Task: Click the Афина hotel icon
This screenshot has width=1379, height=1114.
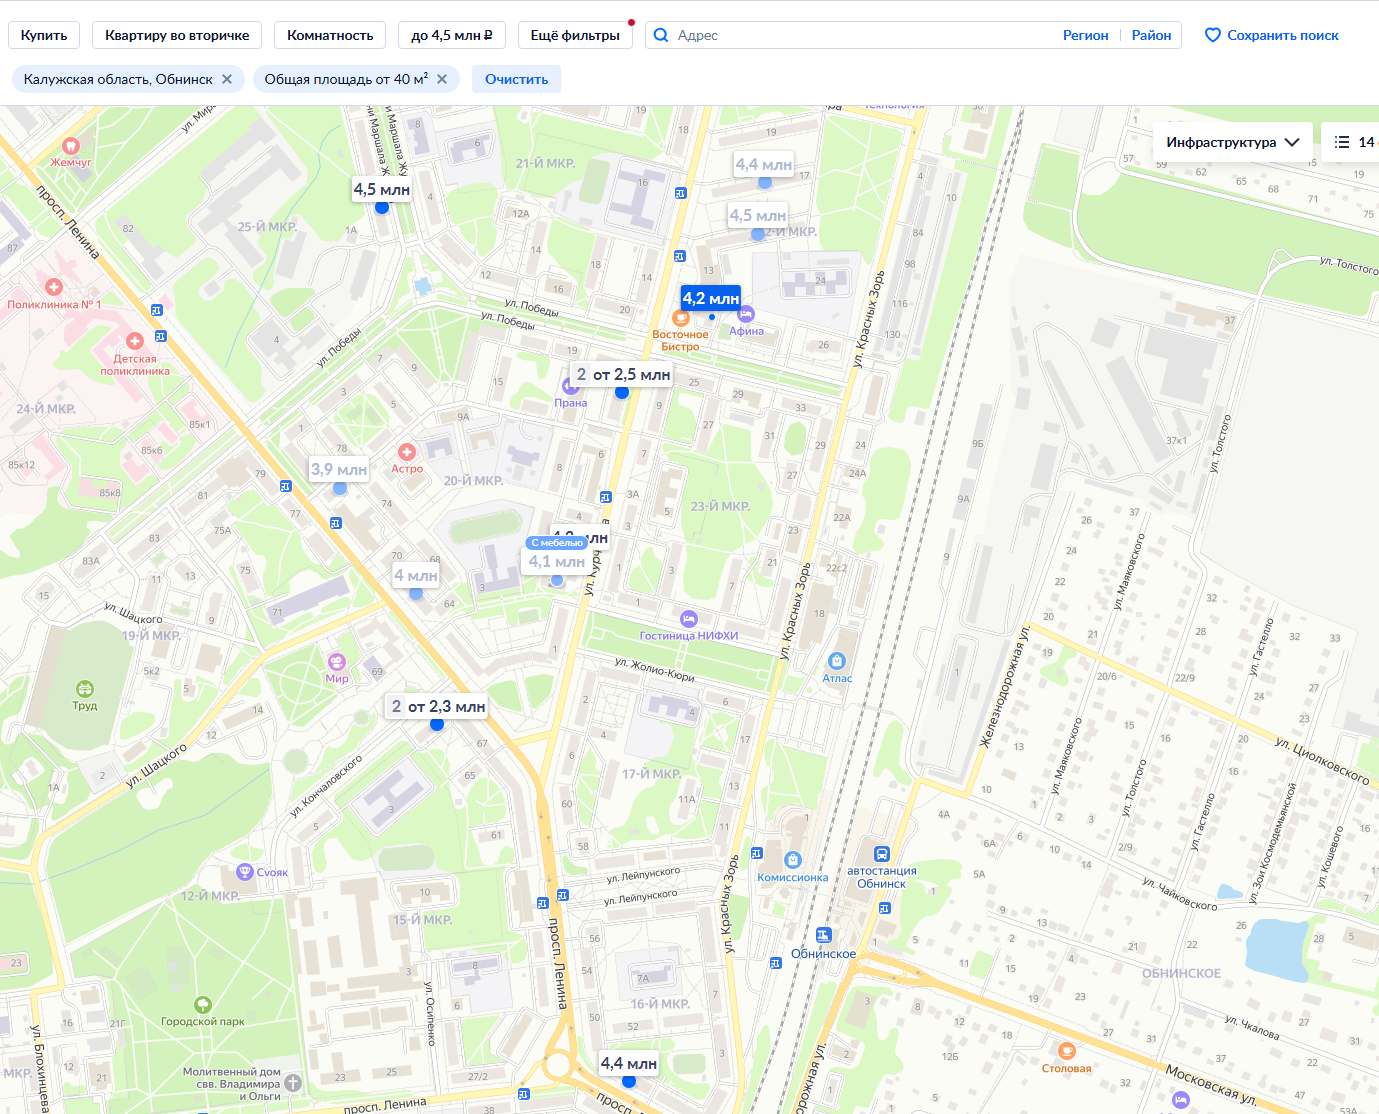Action: tap(746, 315)
